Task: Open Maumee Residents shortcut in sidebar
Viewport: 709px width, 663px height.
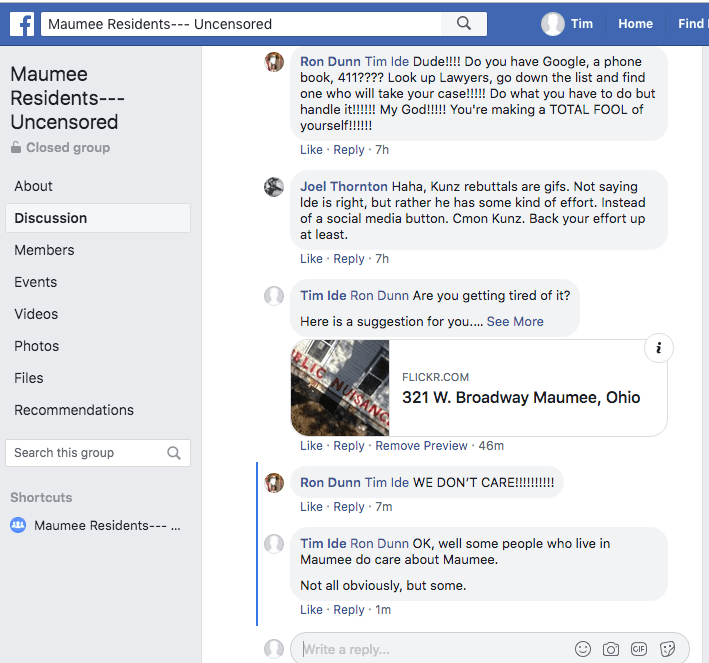Action: [x=107, y=525]
